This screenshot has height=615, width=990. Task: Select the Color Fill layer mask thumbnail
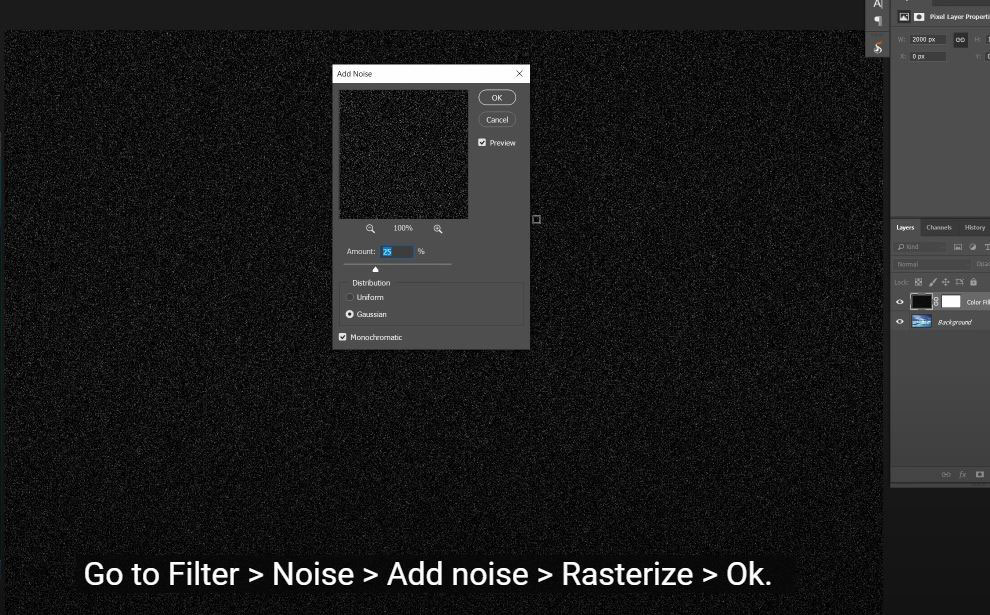pyautogui.click(x=951, y=302)
